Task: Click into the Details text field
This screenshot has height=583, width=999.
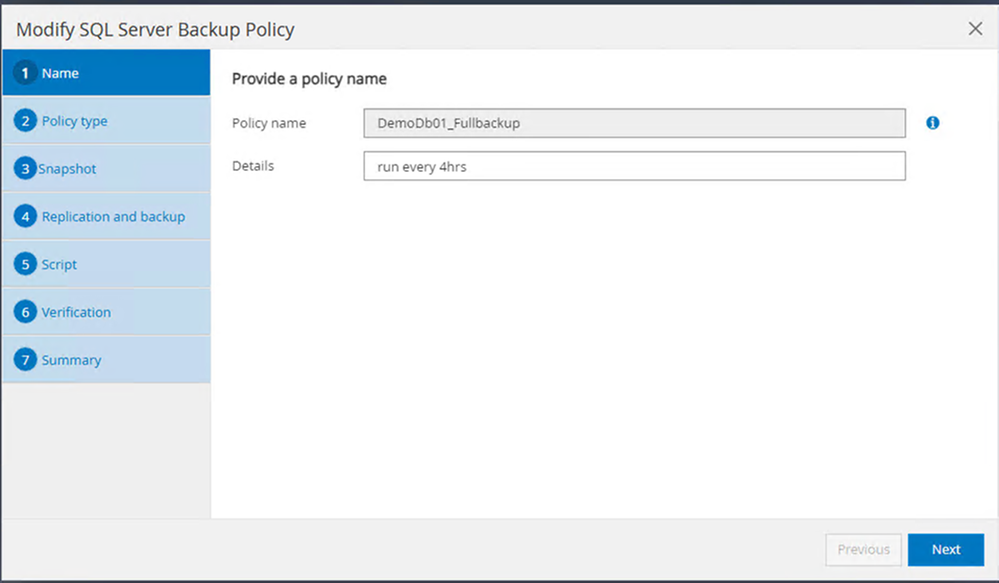Action: tap(634, 166)
